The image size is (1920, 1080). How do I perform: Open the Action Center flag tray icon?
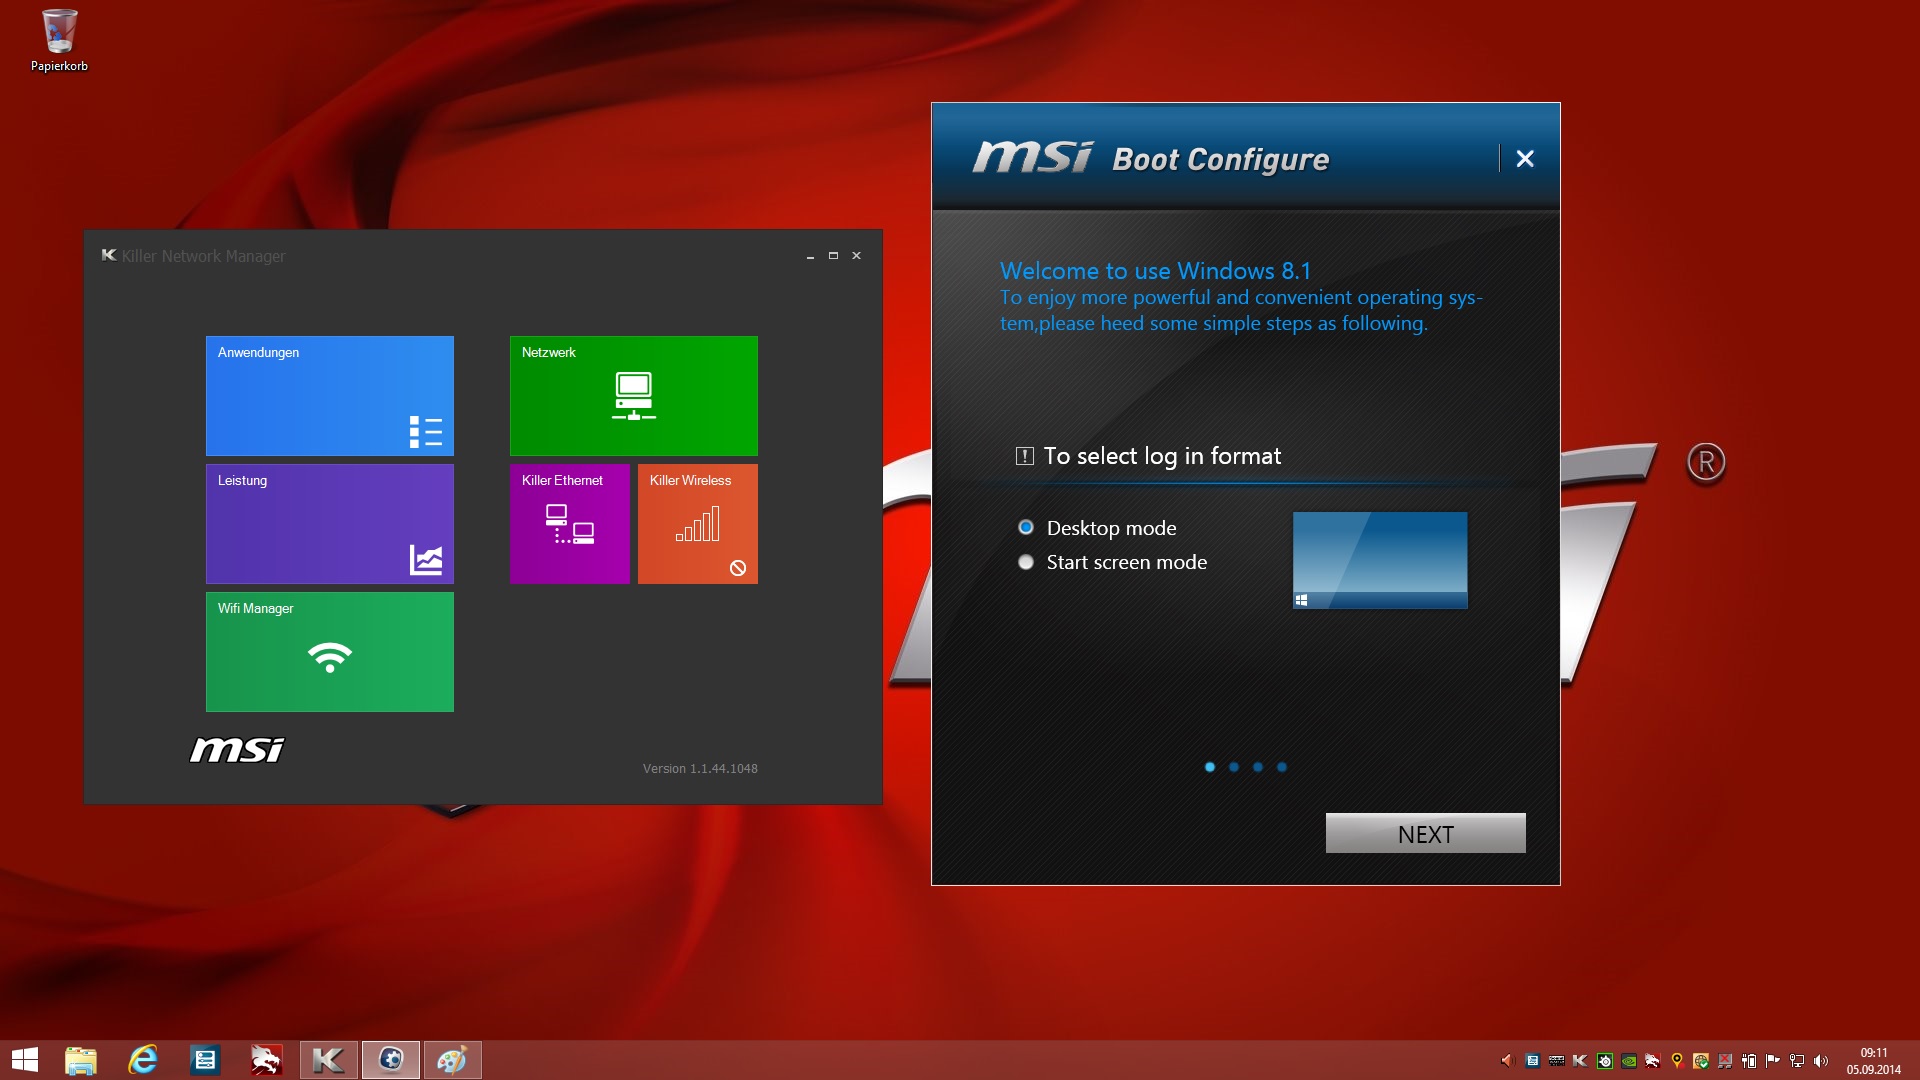point(1773,1061)
